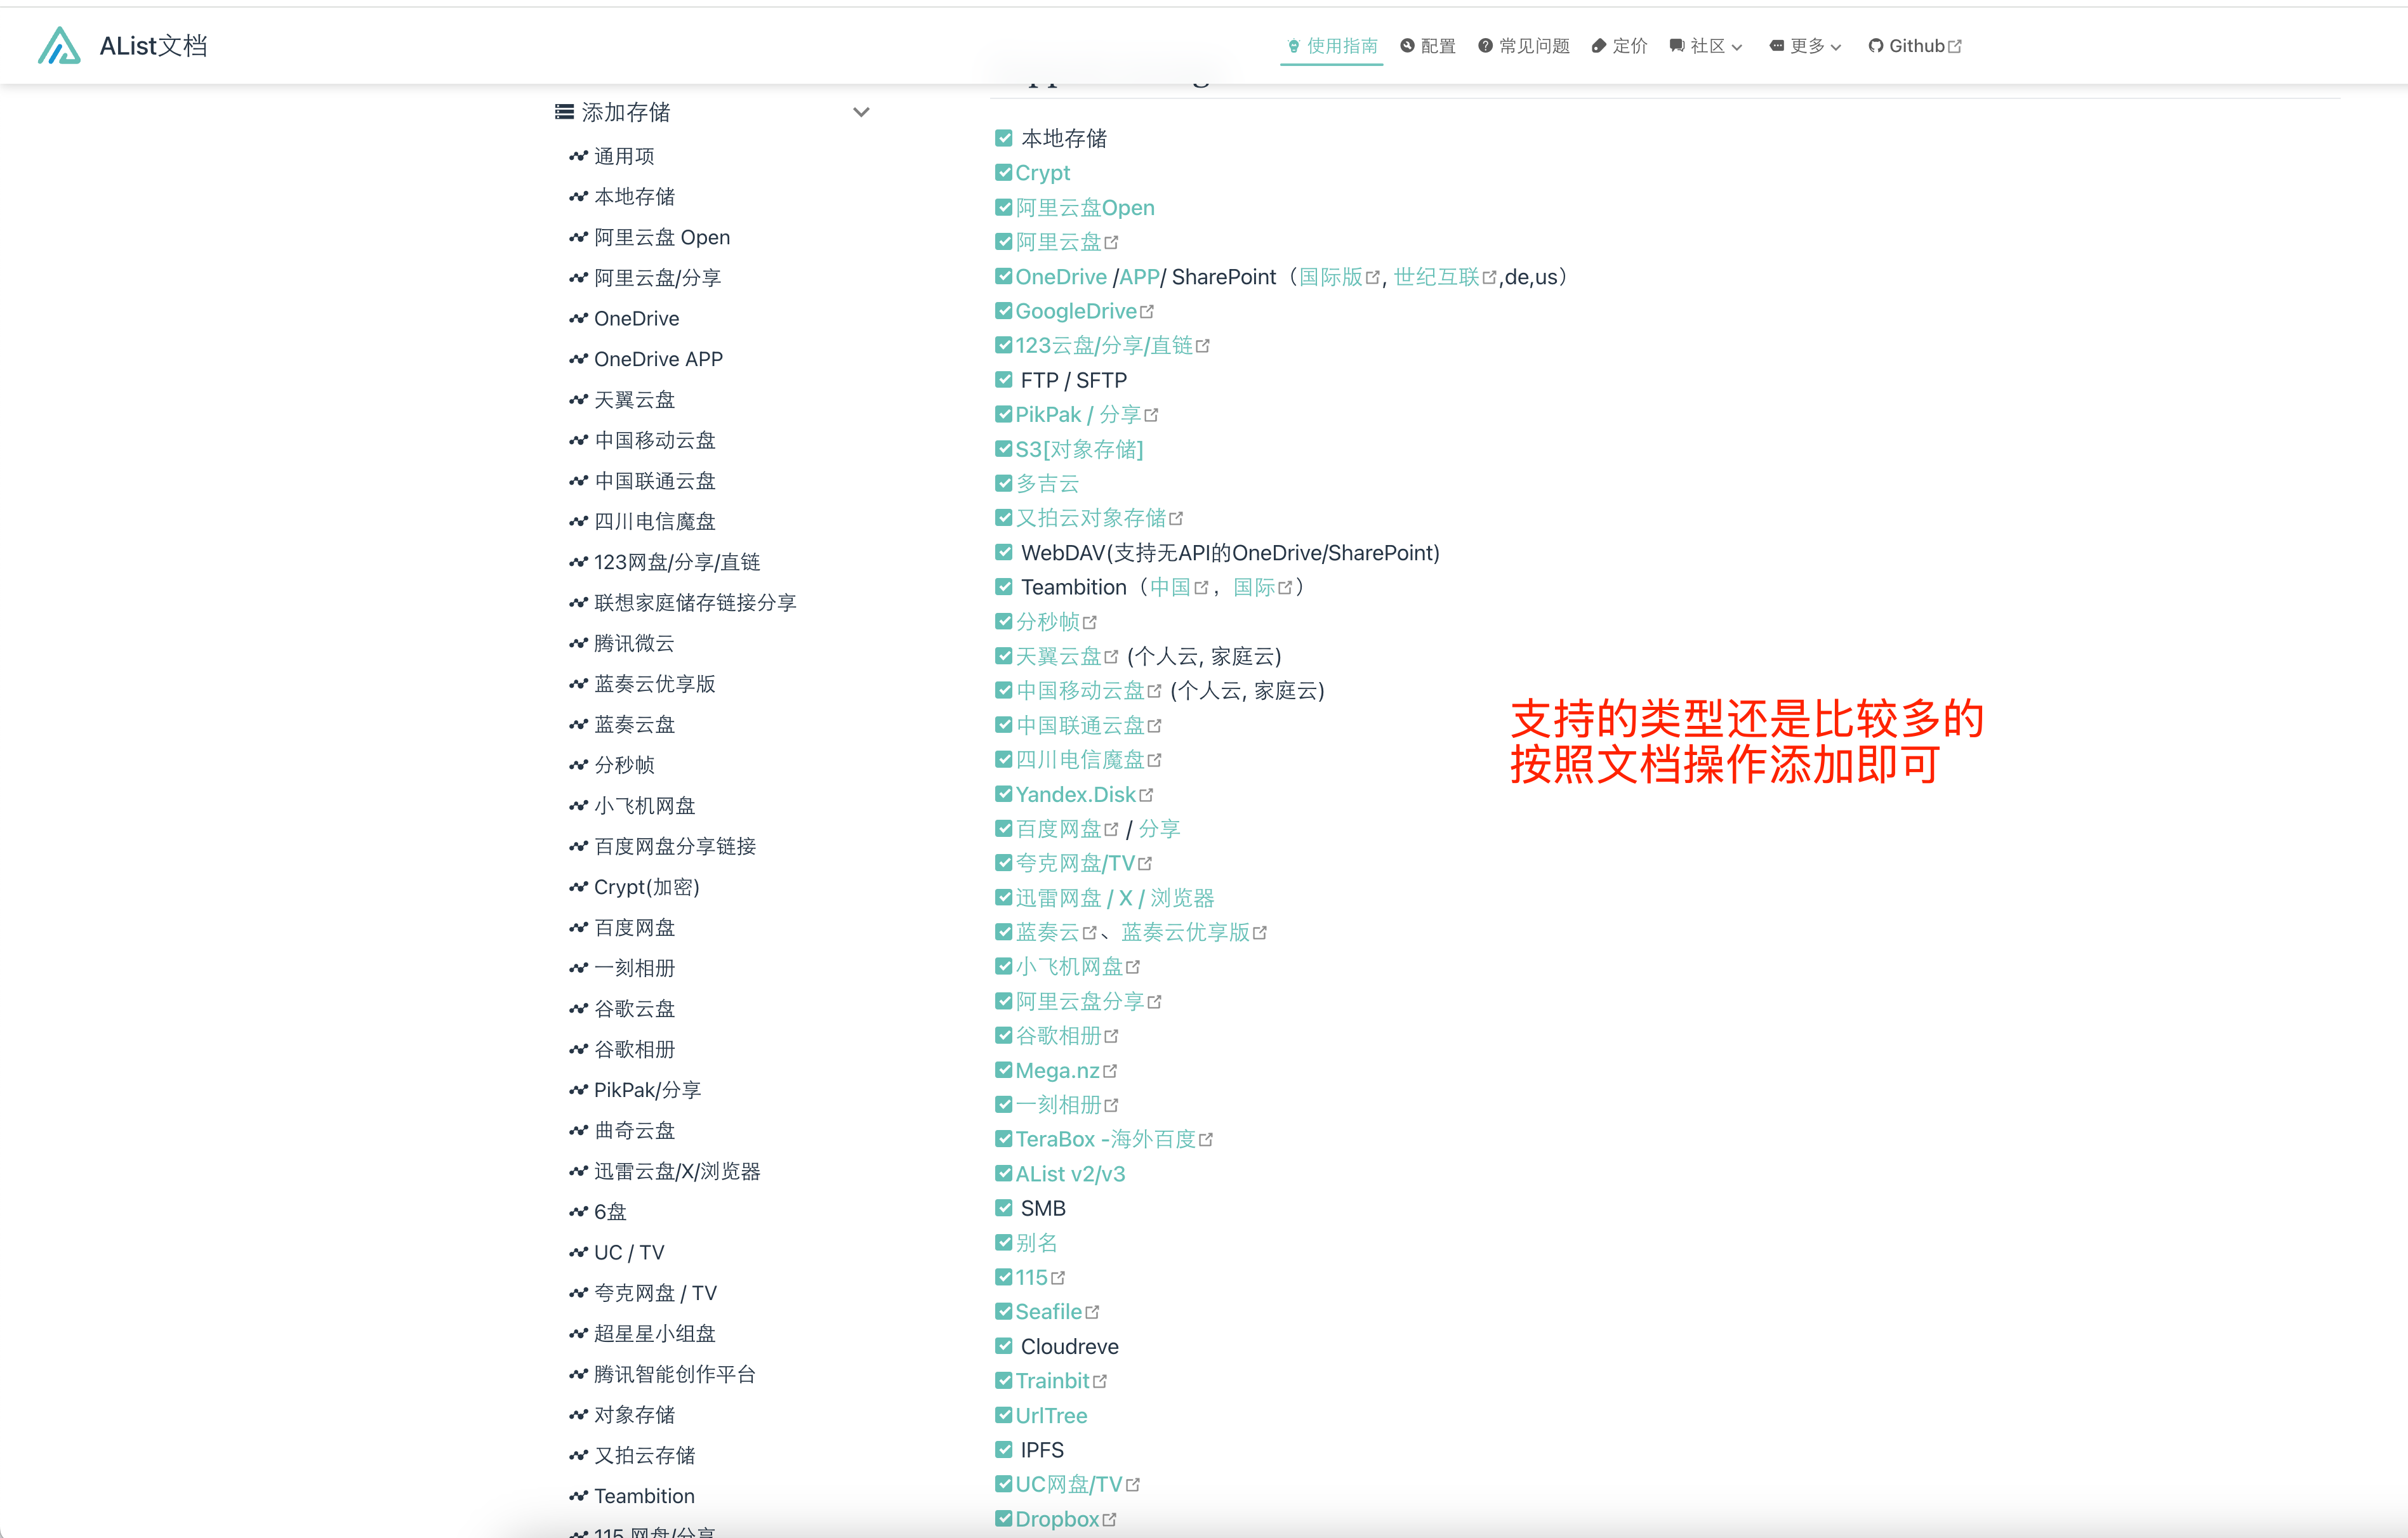Click the external-link icon after 分秒帧
Screen dimensions: 2408x1538
click(1090, 622)
